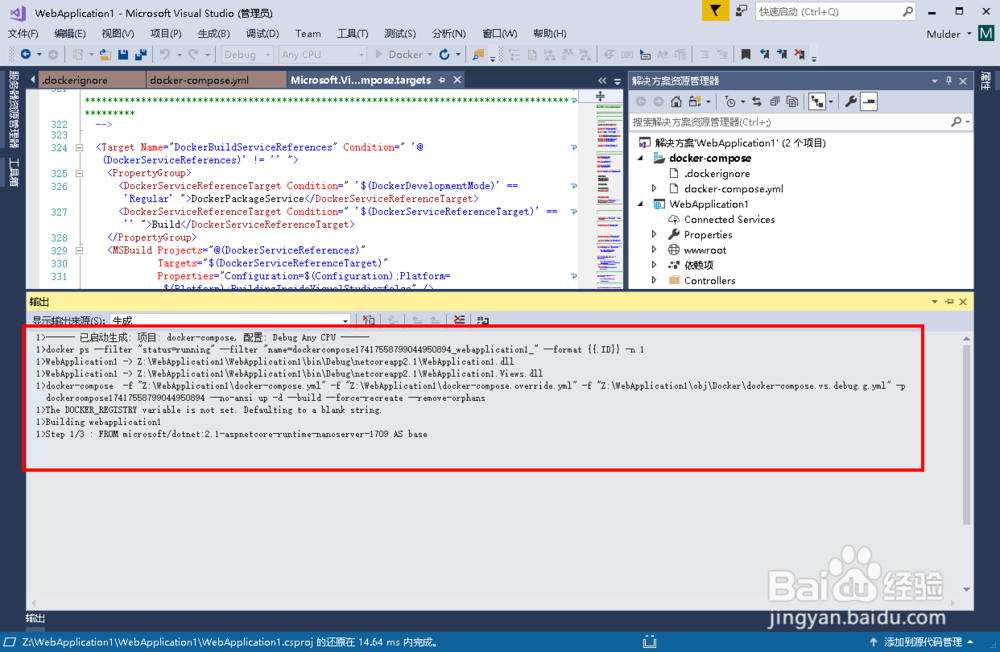Click the switch views icon in Solution Explorer
The width and height of the screenshot is (1000, 652).
pos(696,101)
